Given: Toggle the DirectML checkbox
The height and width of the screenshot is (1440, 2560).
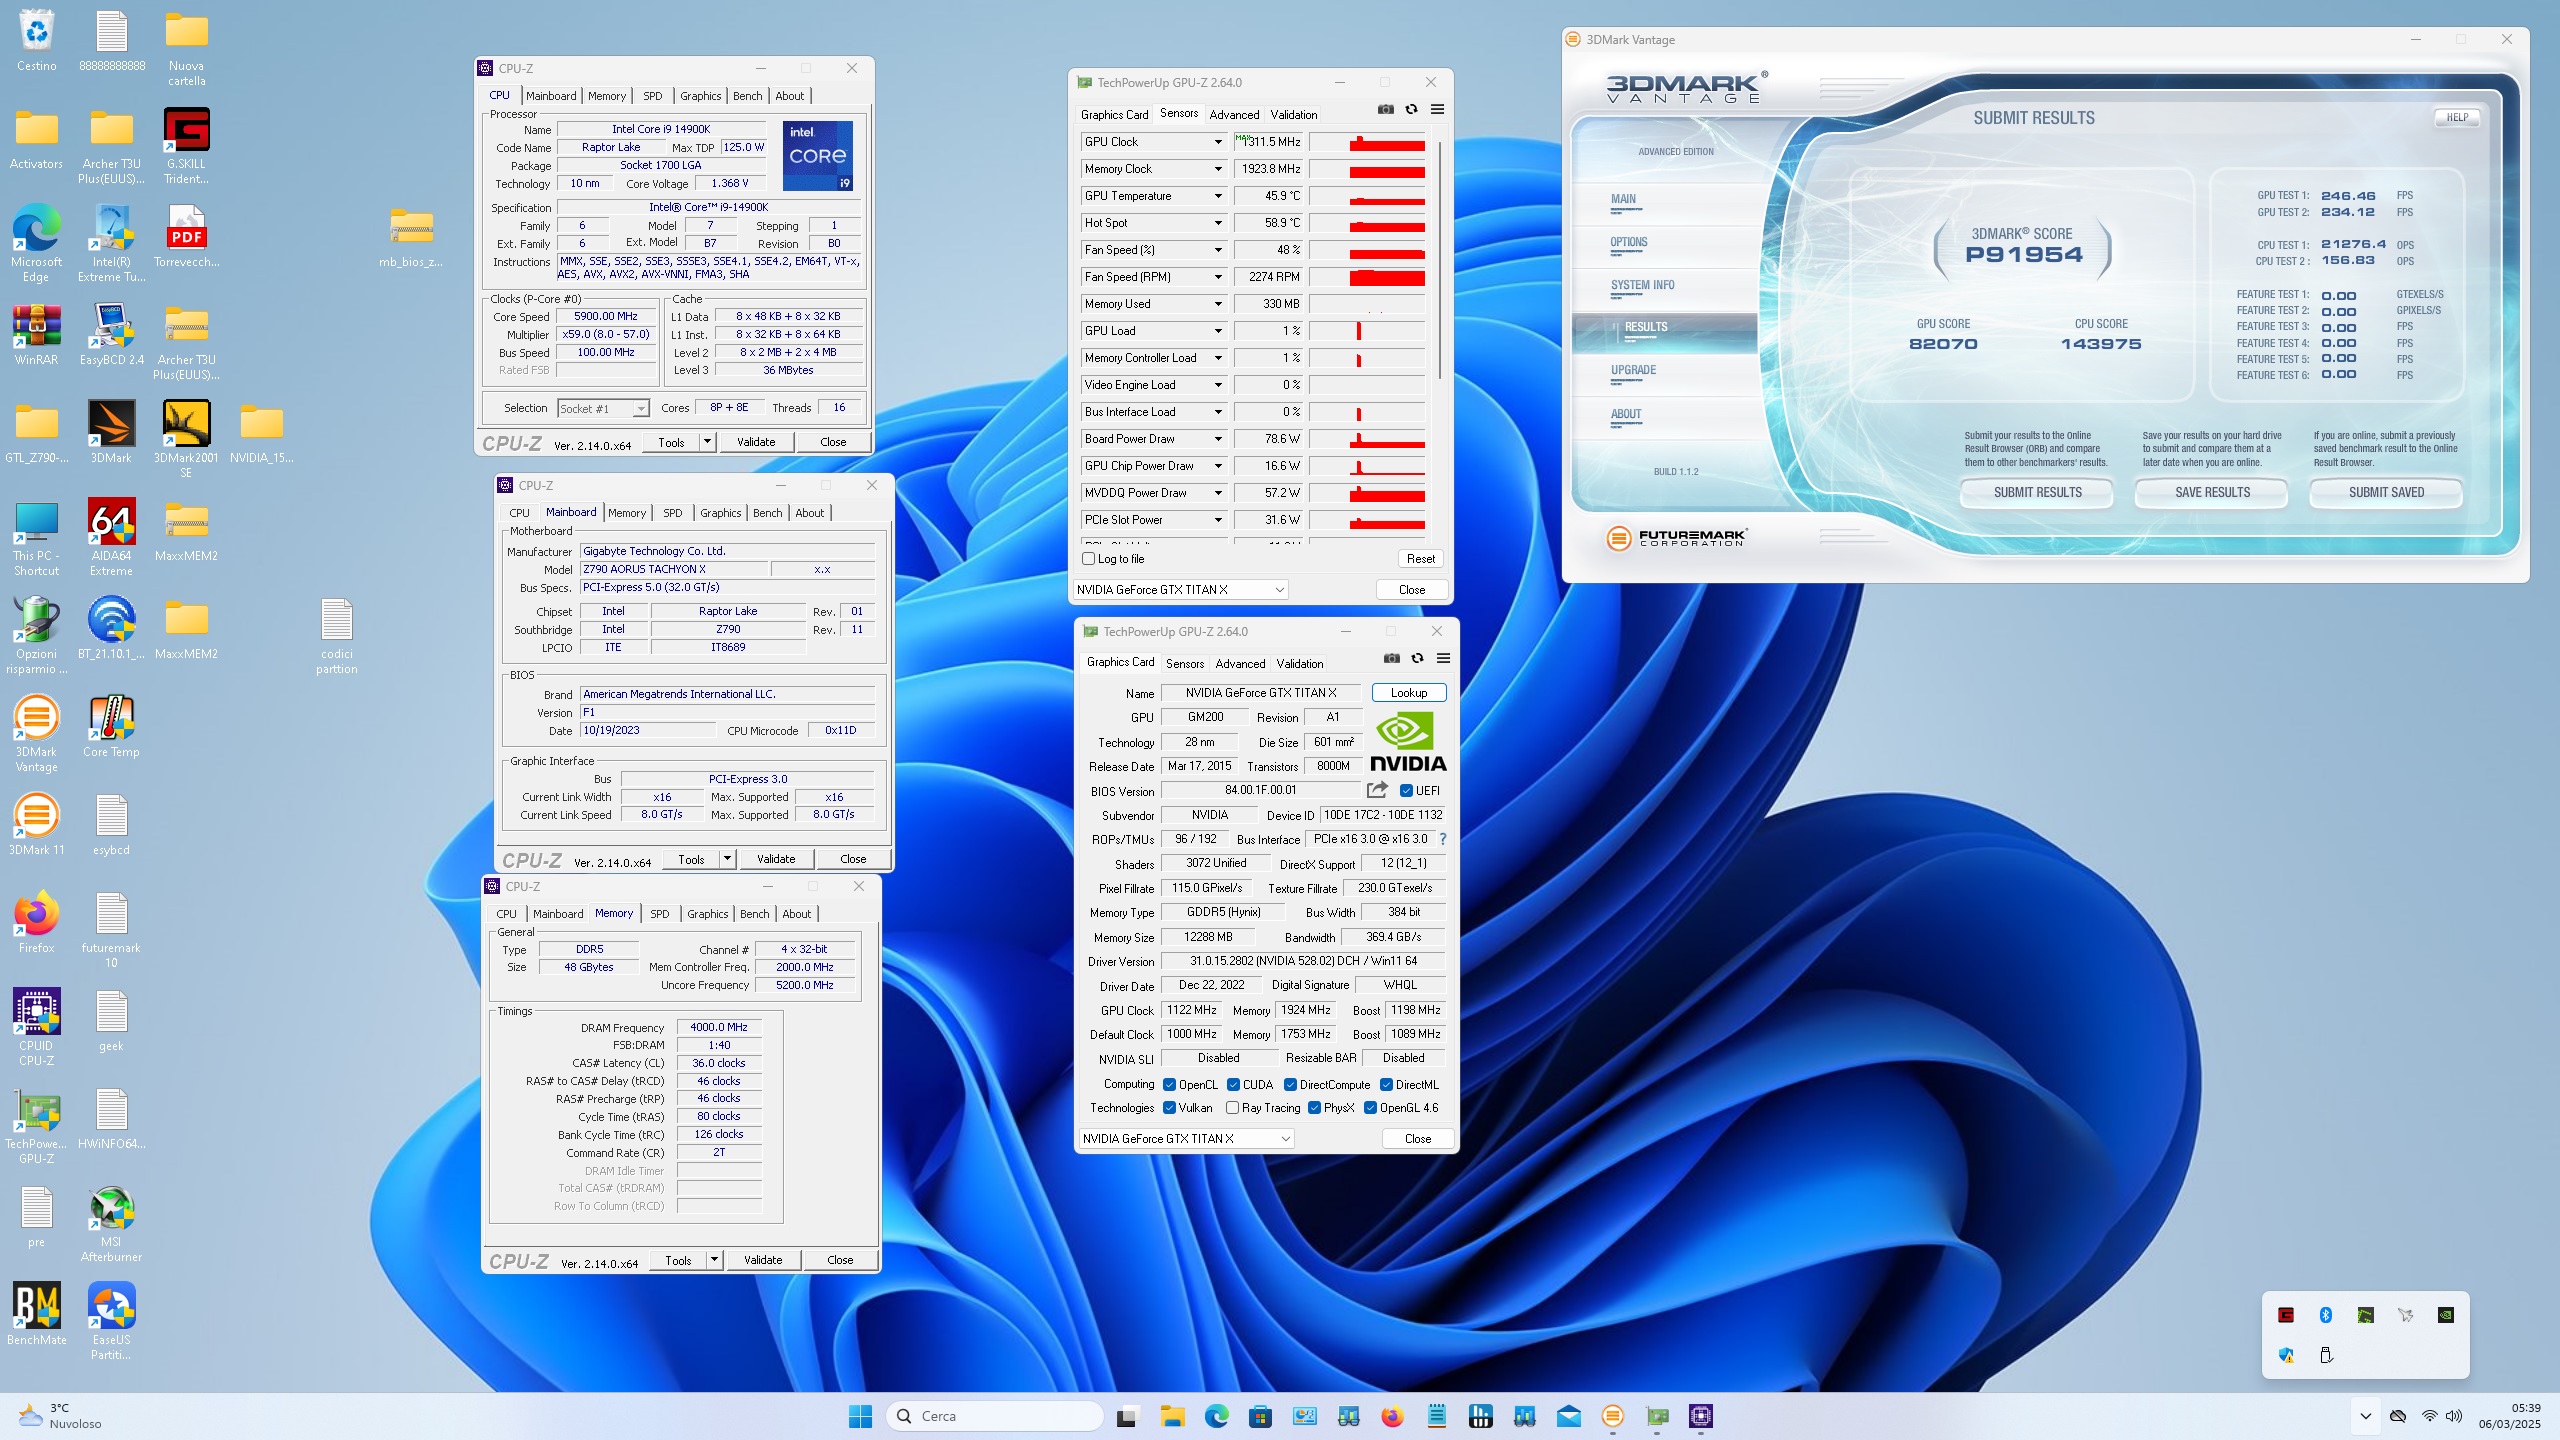Looking at the screenshot, I should [1386, 1085].
